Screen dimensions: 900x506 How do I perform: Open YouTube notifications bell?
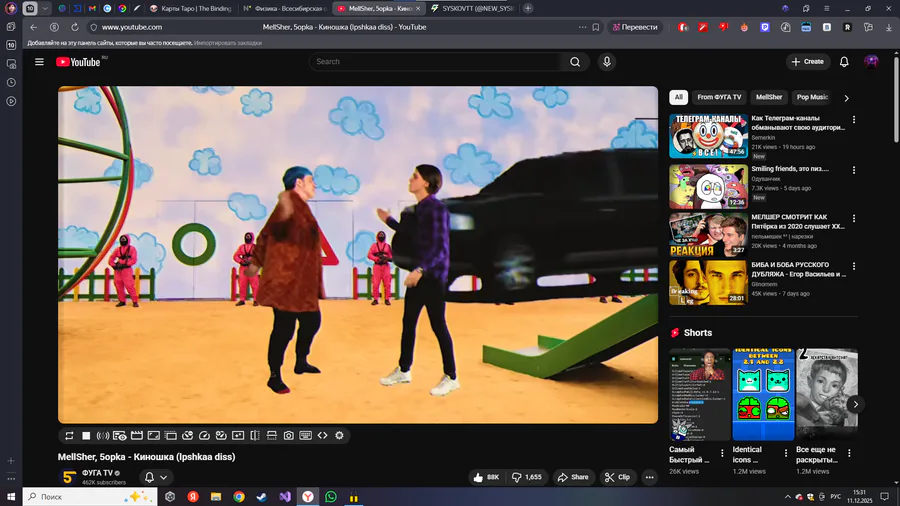tap(844, 62)
